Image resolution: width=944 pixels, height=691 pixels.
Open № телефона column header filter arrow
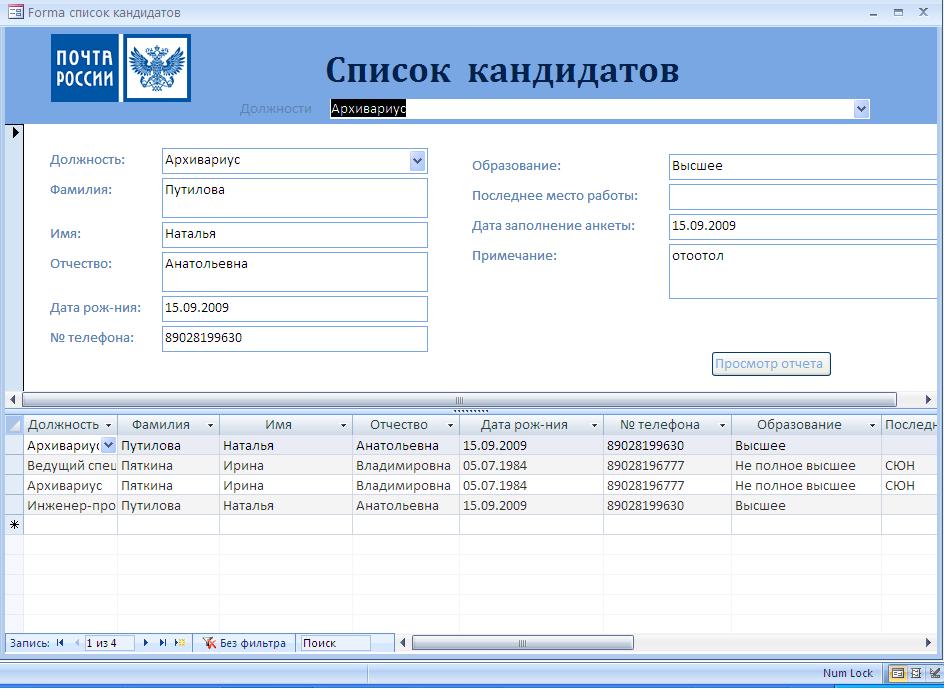(722, 426)
